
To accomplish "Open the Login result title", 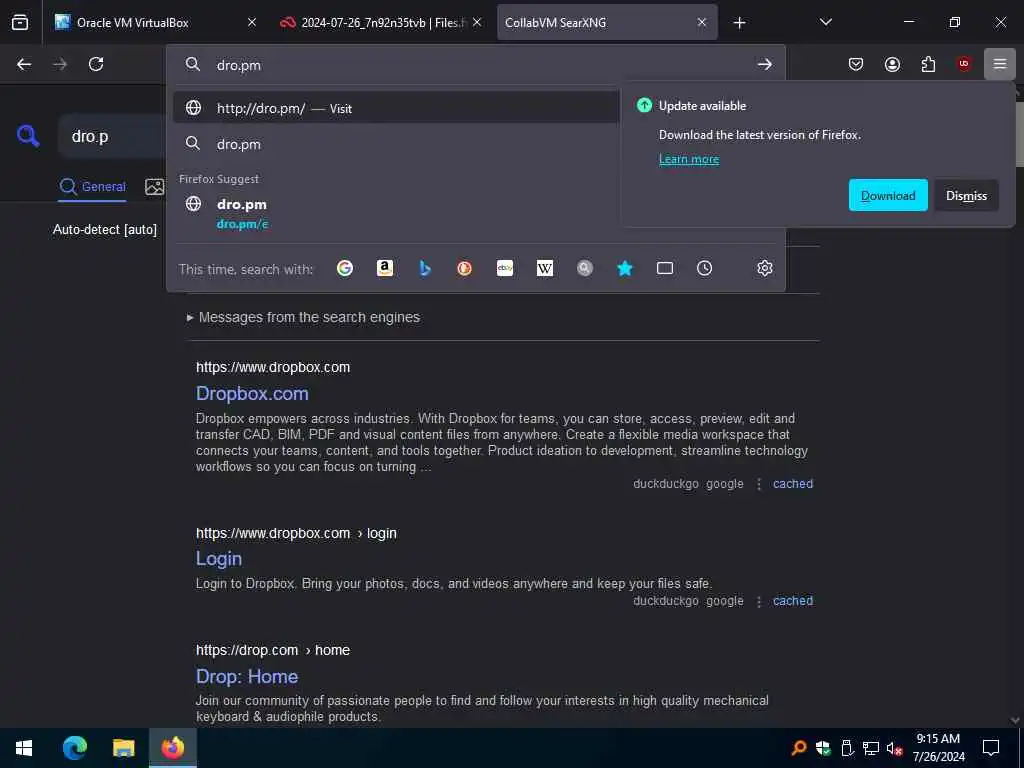I will coord(219,558).
